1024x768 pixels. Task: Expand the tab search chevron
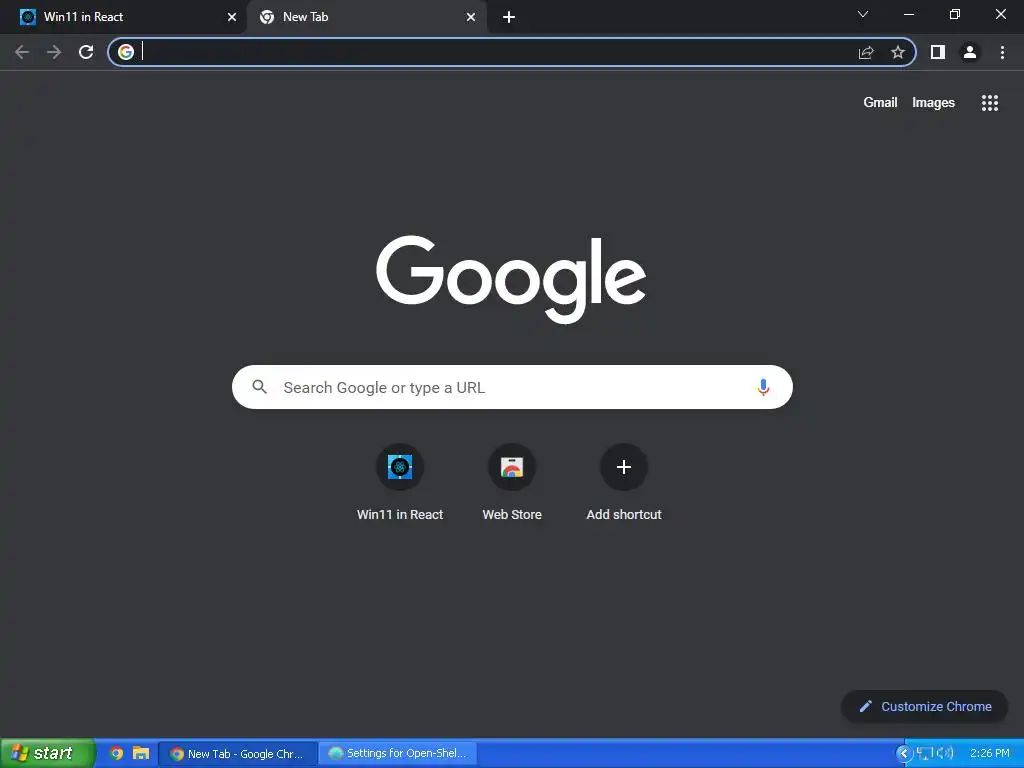863,14
